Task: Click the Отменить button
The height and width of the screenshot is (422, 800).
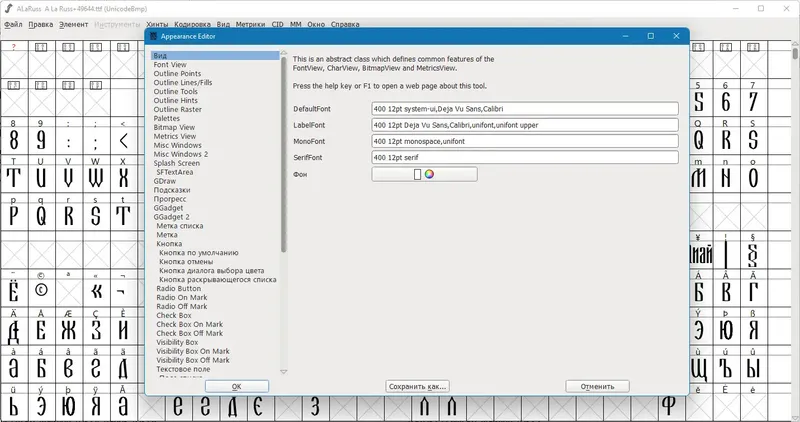Action: (597, 386)
